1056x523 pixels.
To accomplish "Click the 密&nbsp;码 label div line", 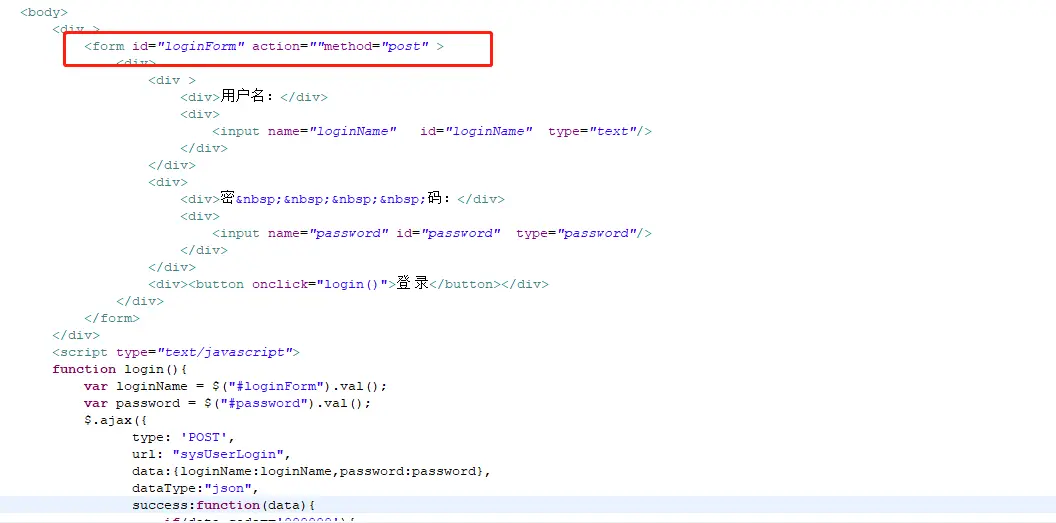I will click(342, 199).
